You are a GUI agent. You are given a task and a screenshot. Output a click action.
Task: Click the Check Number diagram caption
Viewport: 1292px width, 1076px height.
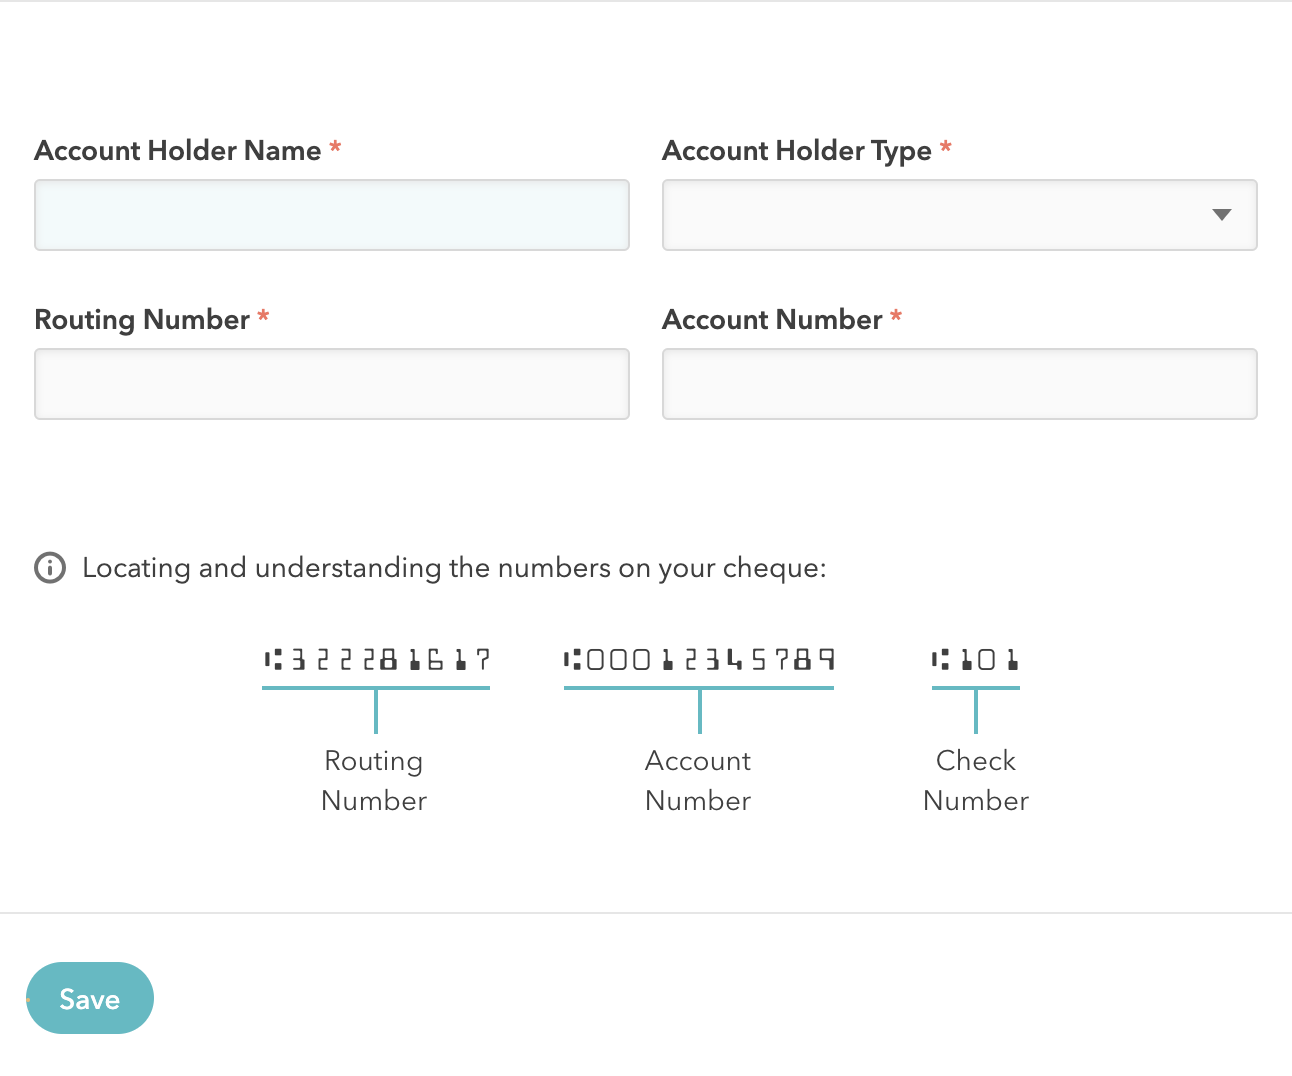point(976,781)
